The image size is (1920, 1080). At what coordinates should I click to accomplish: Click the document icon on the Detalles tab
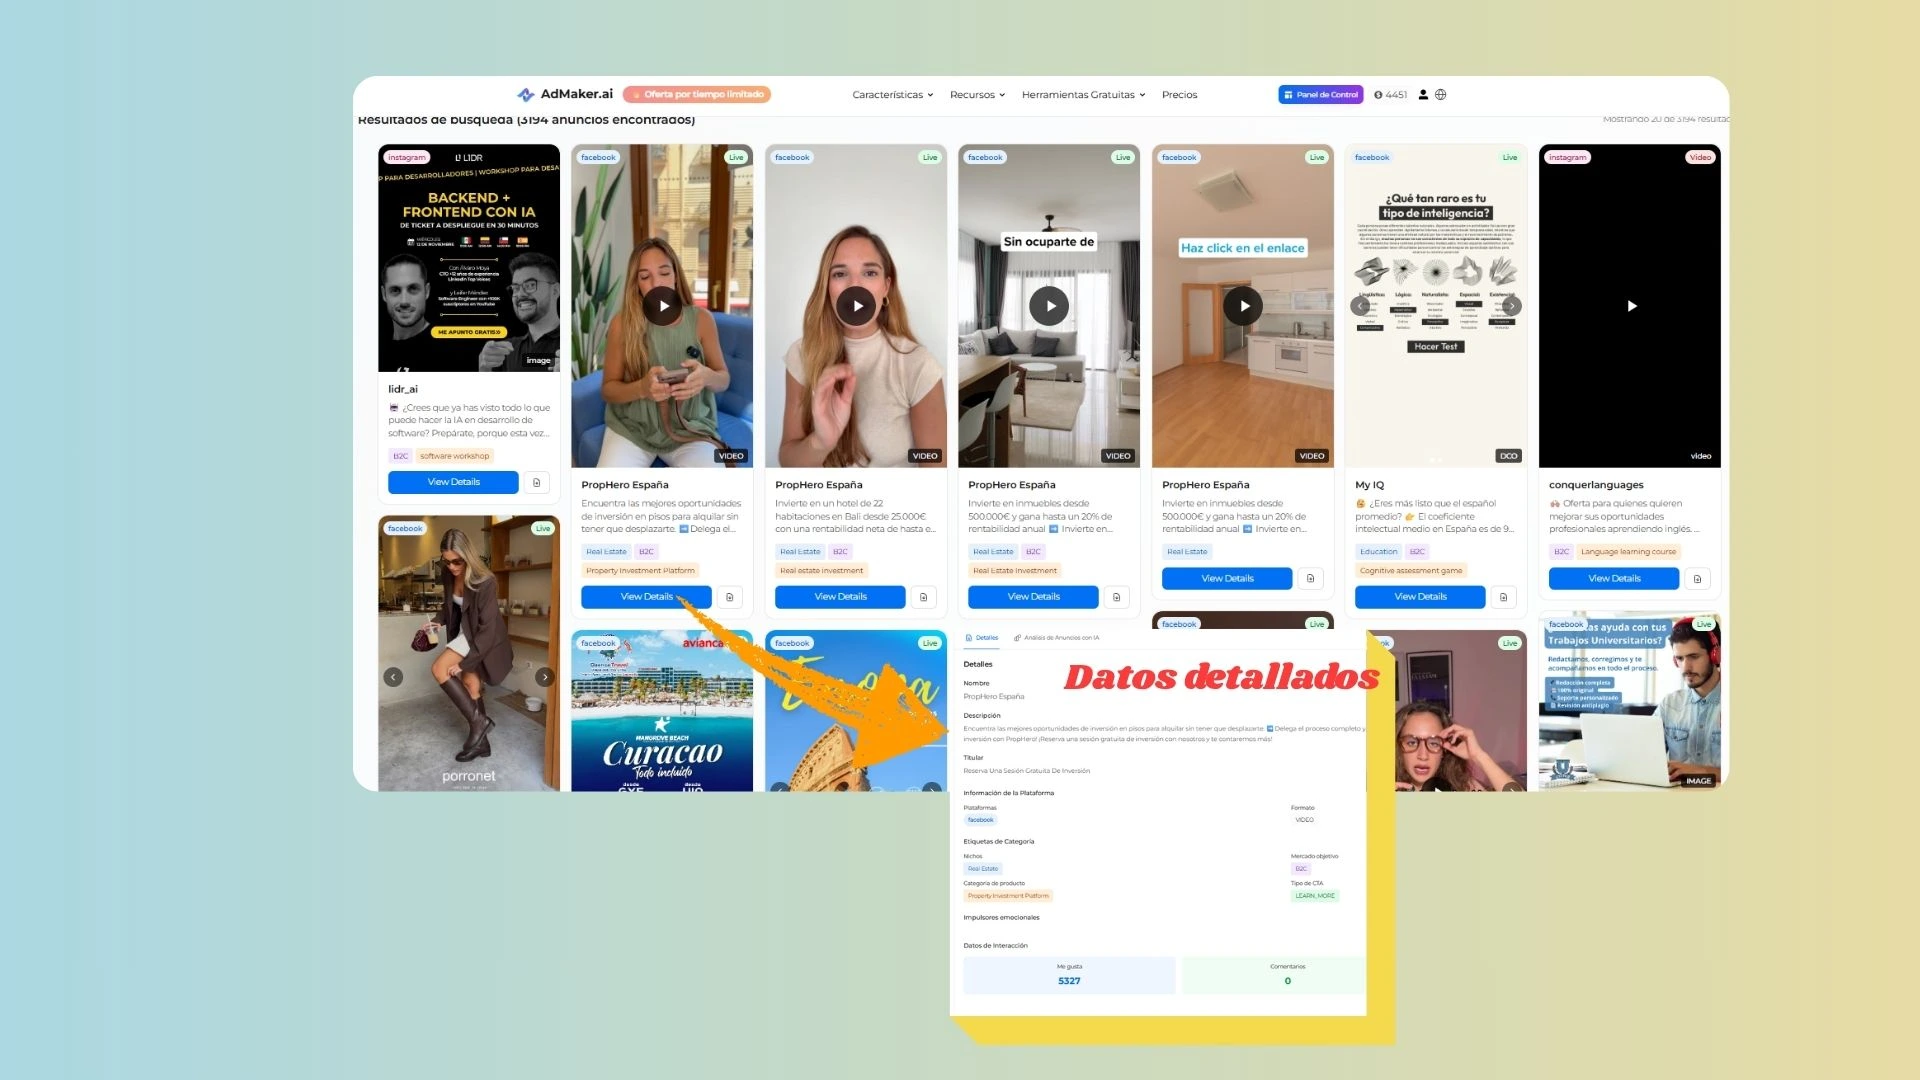(969, 637)
